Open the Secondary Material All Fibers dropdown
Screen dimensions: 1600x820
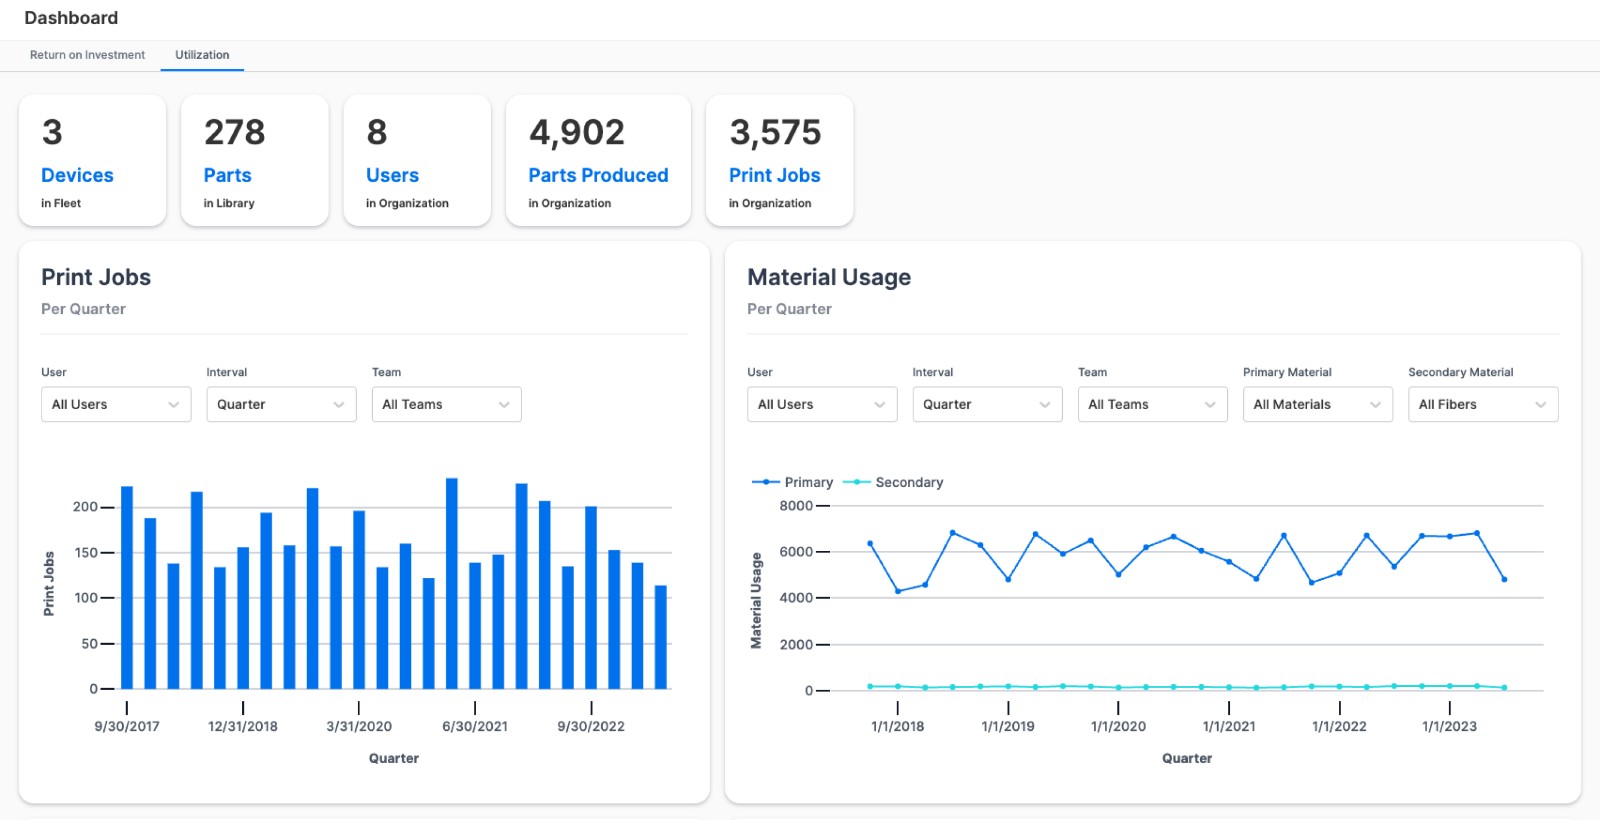1482,404
